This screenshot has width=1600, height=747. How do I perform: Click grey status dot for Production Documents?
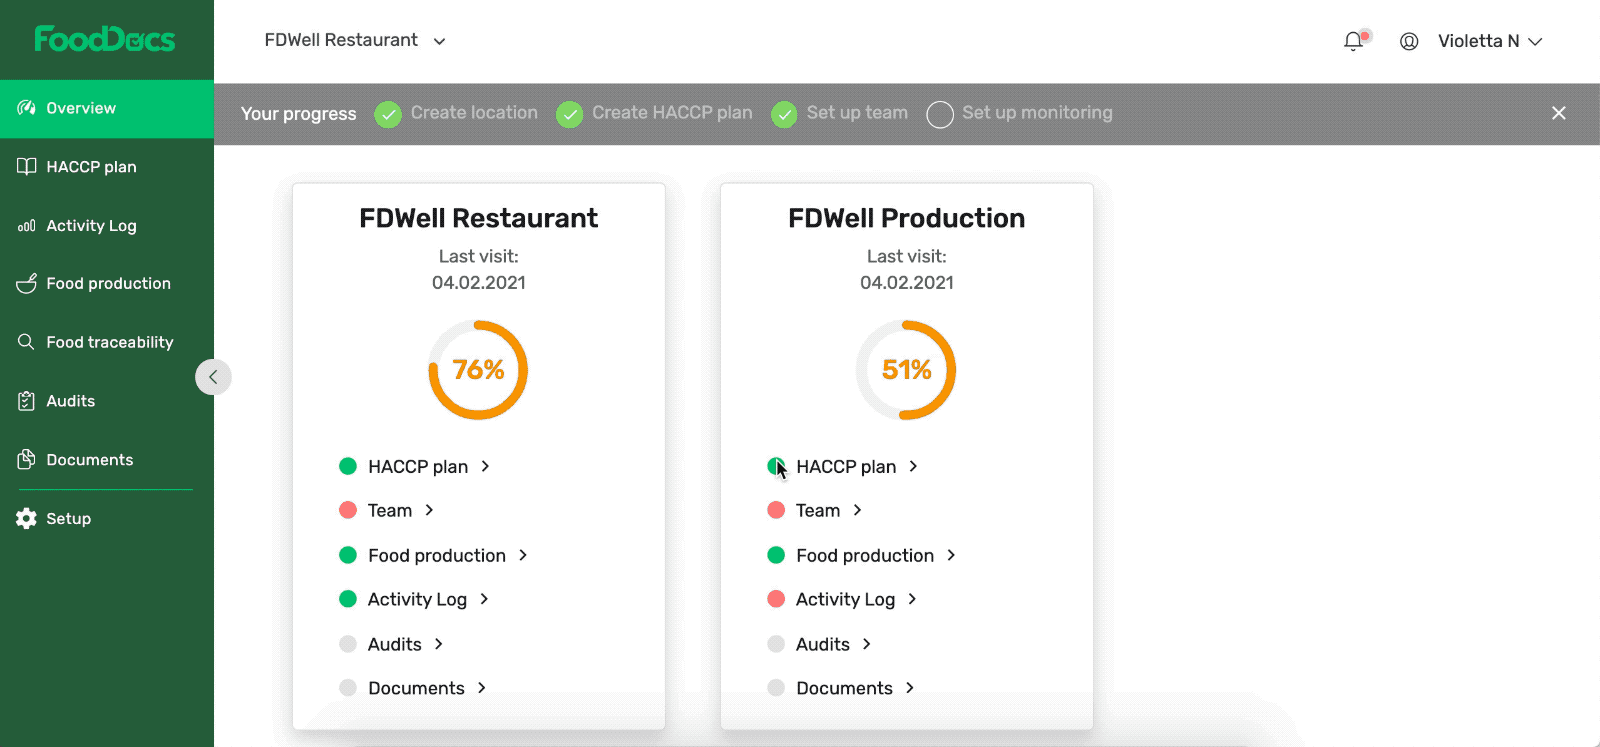coord(776,688)
